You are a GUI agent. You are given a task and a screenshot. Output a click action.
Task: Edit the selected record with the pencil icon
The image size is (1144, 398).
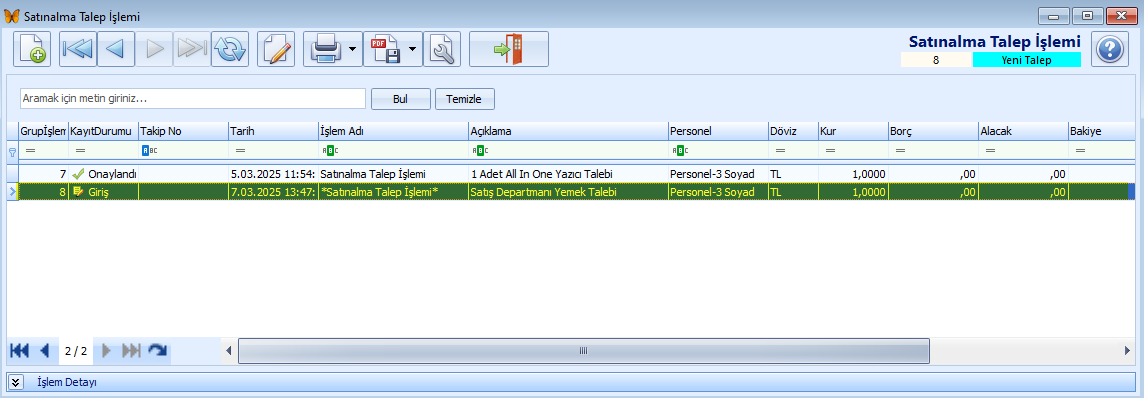277,50
